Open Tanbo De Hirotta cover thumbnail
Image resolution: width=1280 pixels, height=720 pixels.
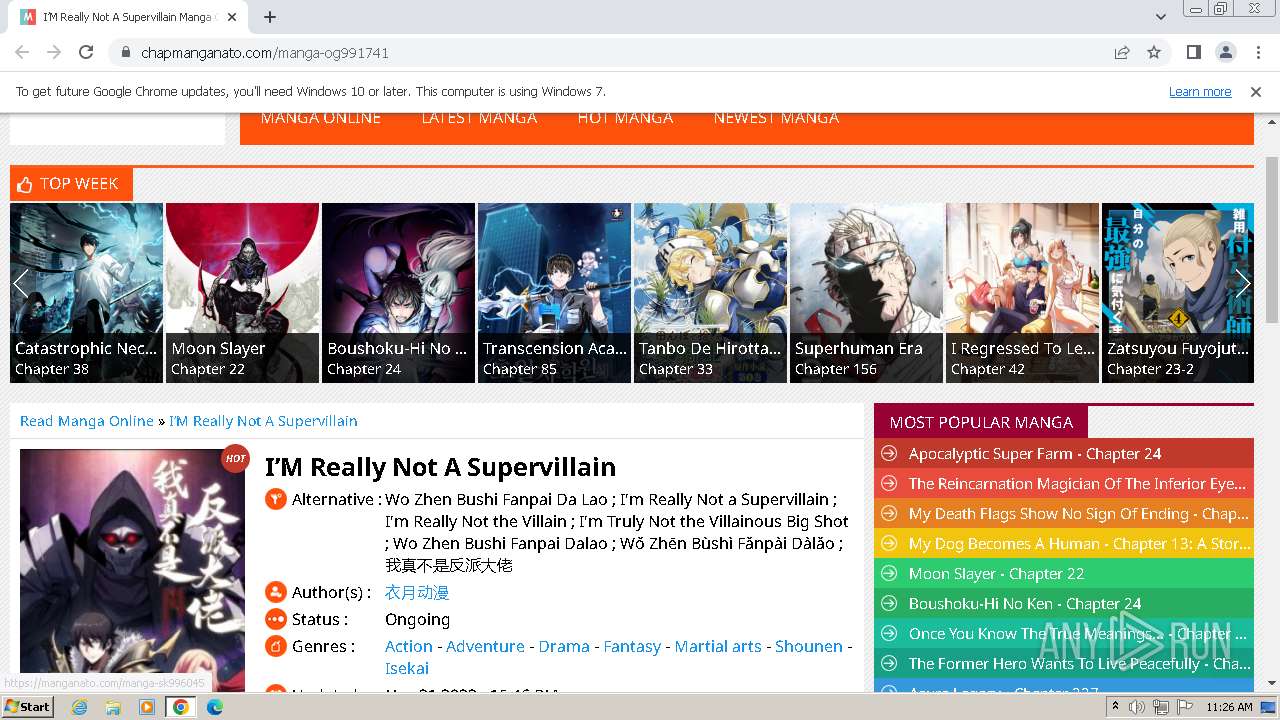click(x=710, y=293)
